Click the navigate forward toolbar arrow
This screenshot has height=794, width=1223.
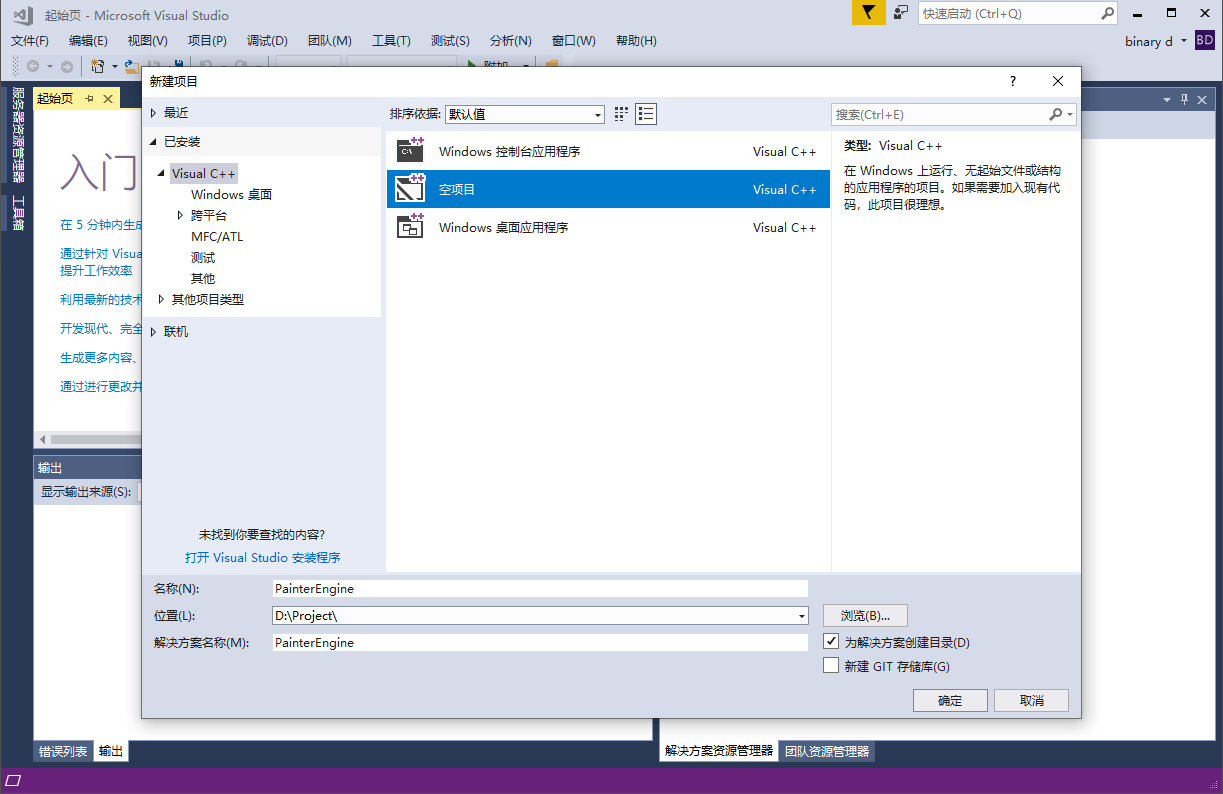[66, 66]
